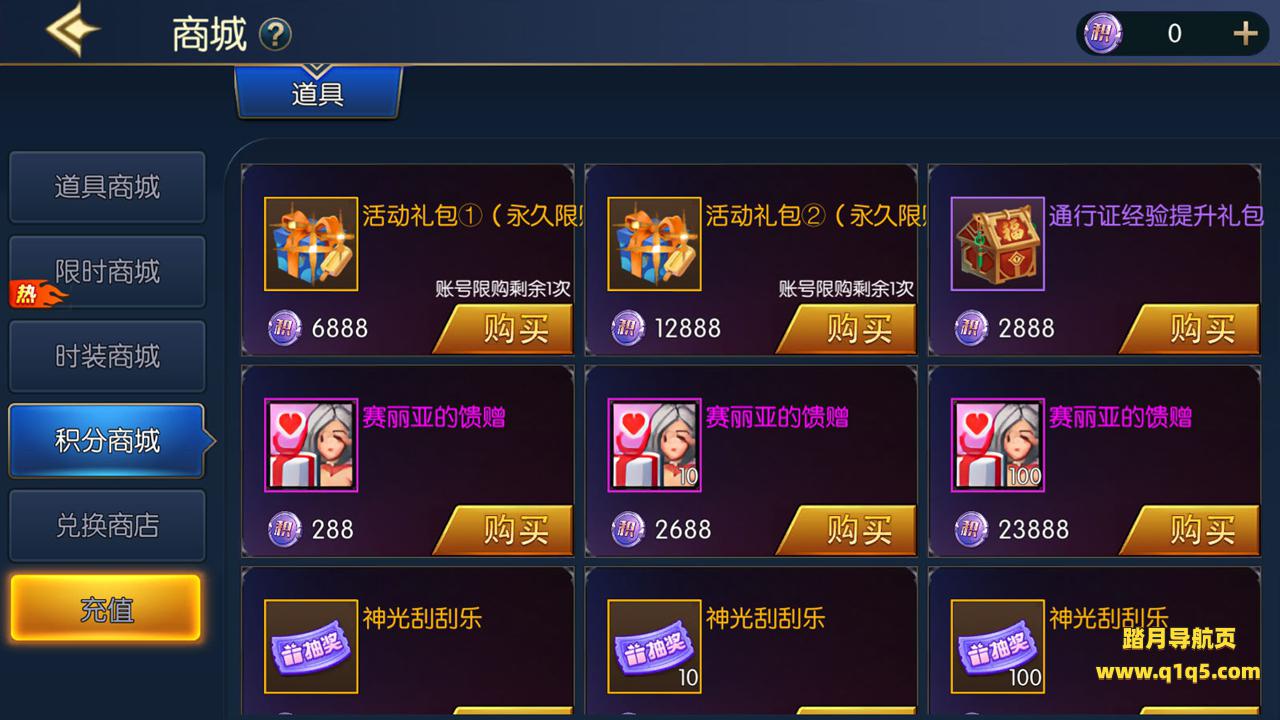Open the 兑换商店 tab
Screen dimensions: 1280x720
point(107,526)
